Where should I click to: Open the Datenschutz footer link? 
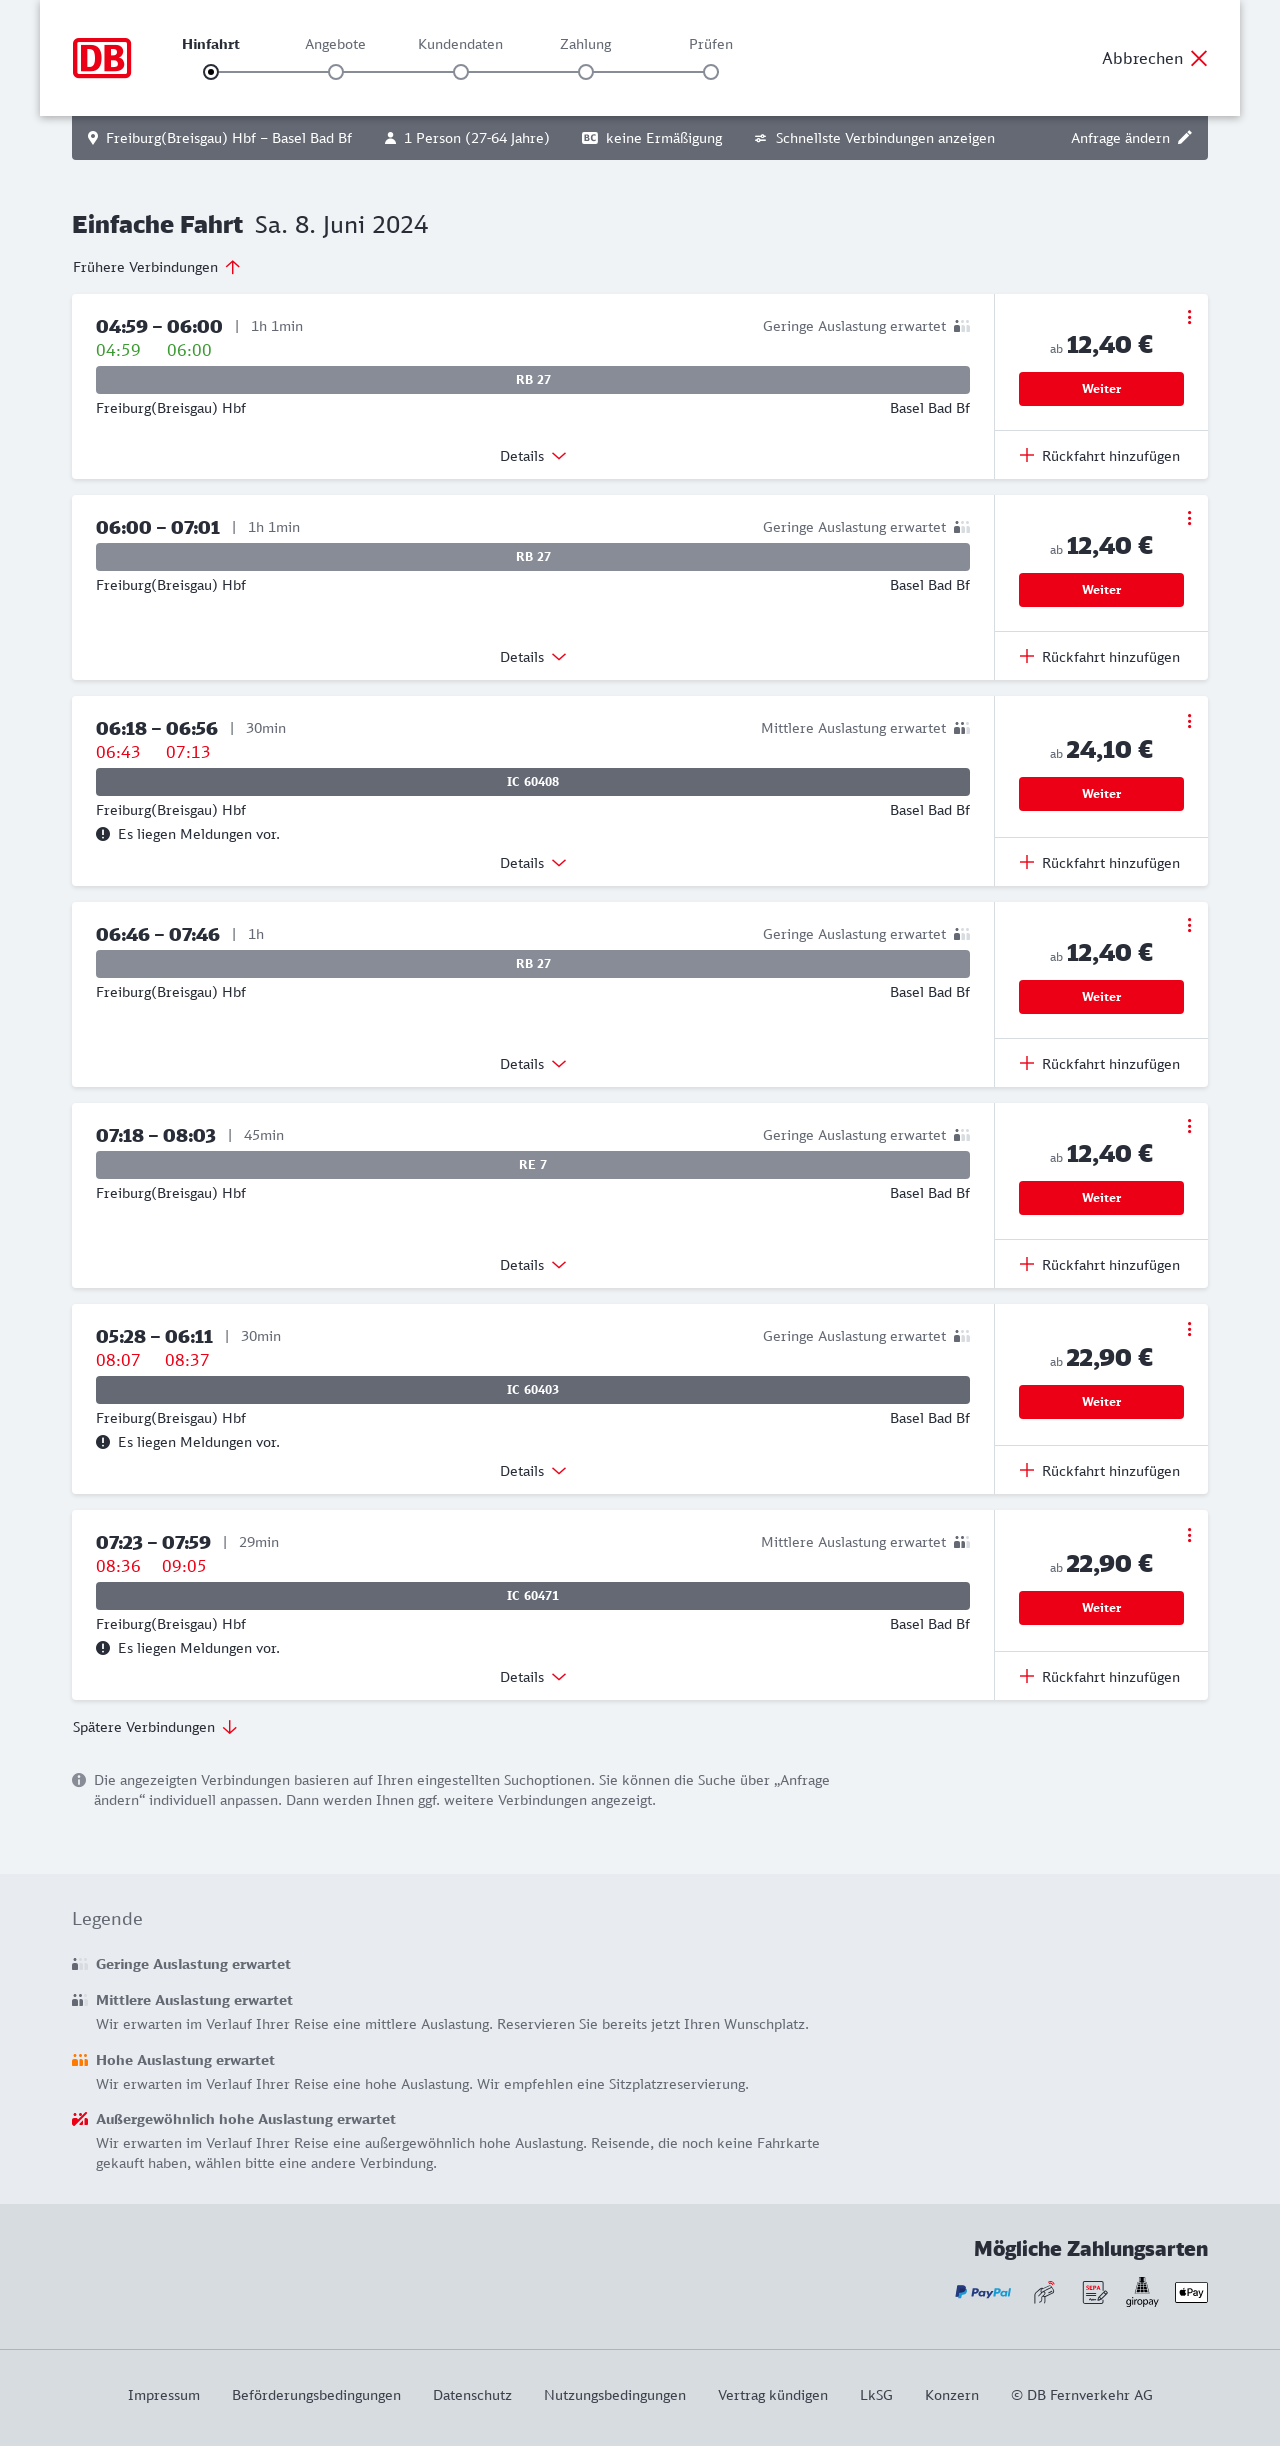(x=472, y=2395)
